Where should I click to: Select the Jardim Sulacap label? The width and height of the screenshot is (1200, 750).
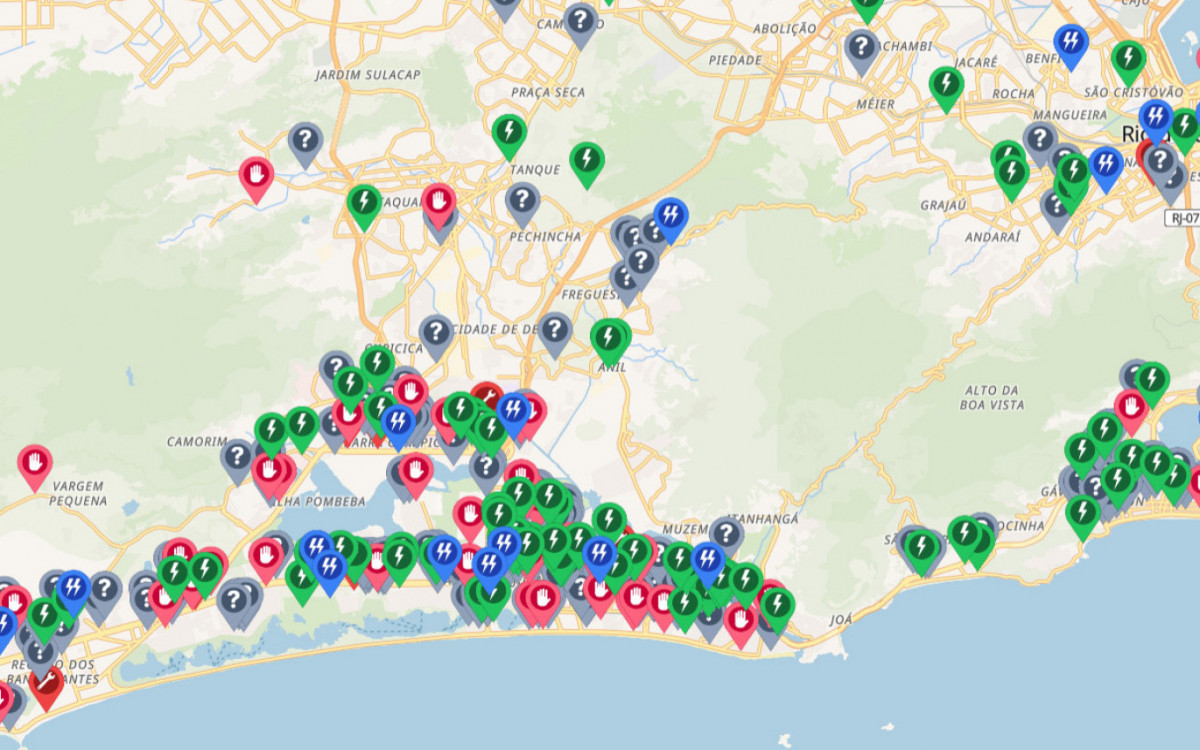click(x=367, y=75)
